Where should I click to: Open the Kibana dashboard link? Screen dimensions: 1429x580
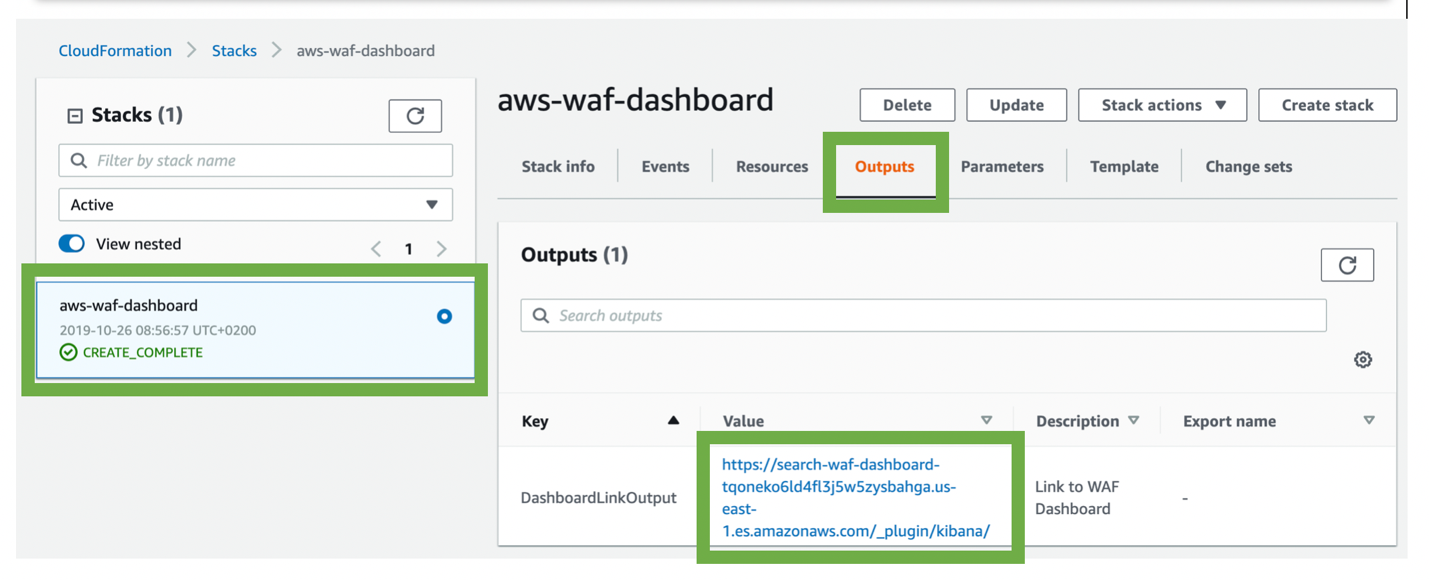[856, 498]
